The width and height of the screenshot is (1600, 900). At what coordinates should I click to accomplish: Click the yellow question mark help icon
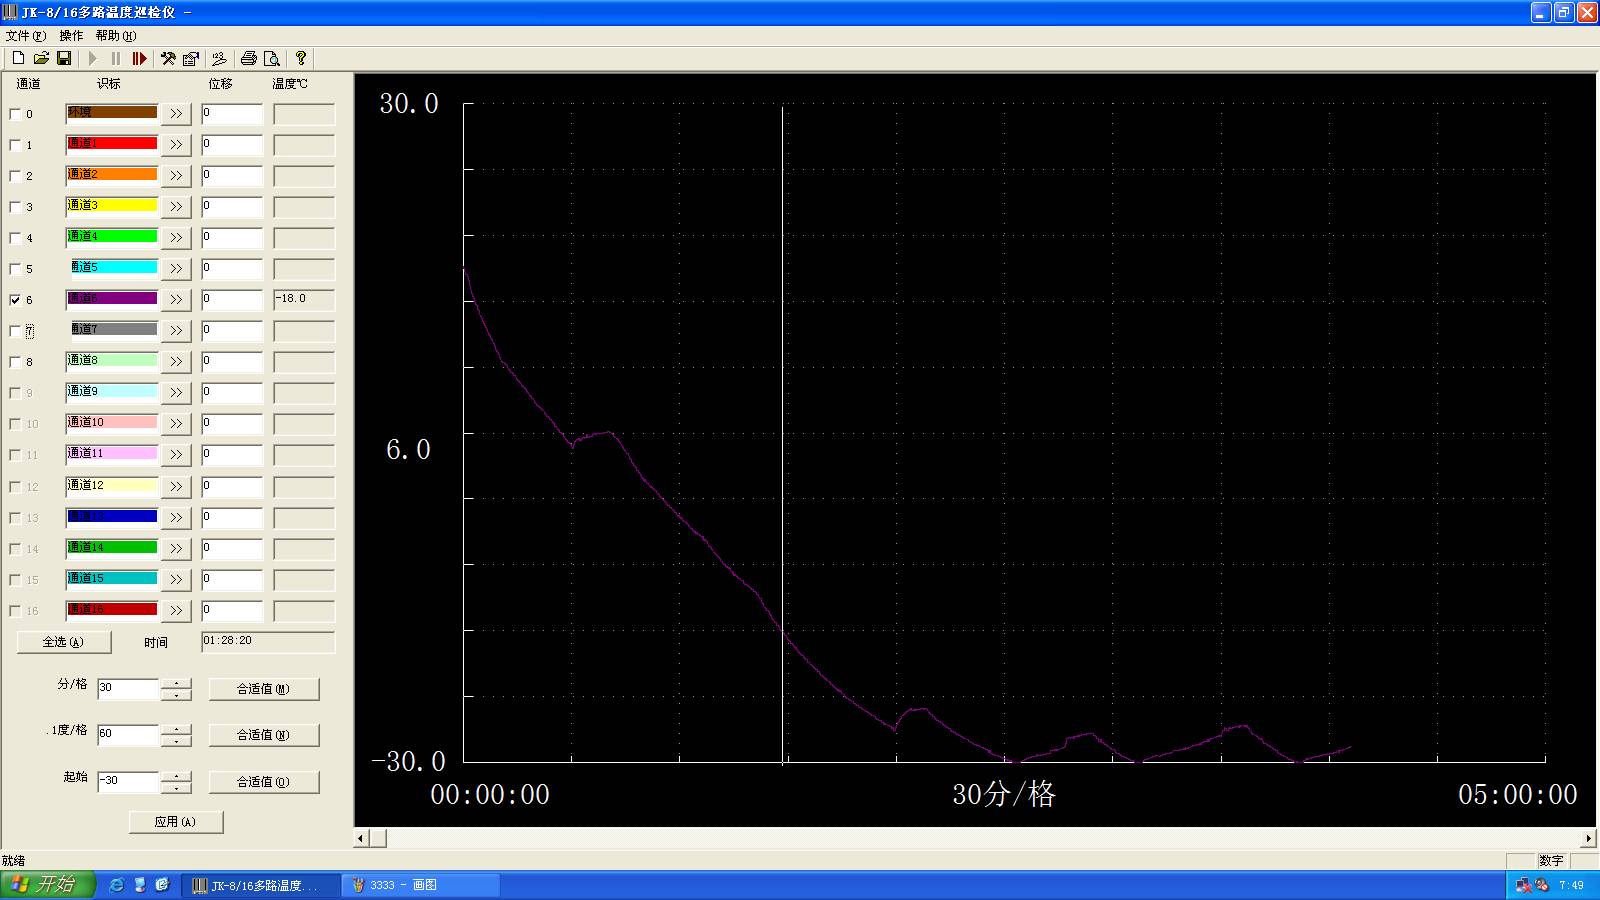300,59
